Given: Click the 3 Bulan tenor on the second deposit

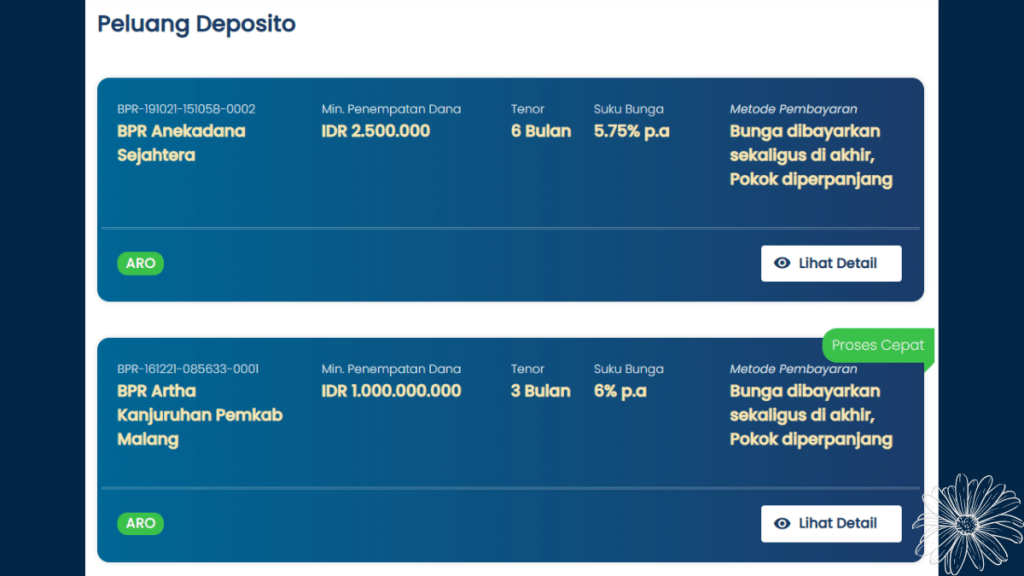Looking at the screenshot, I should 540,391.
